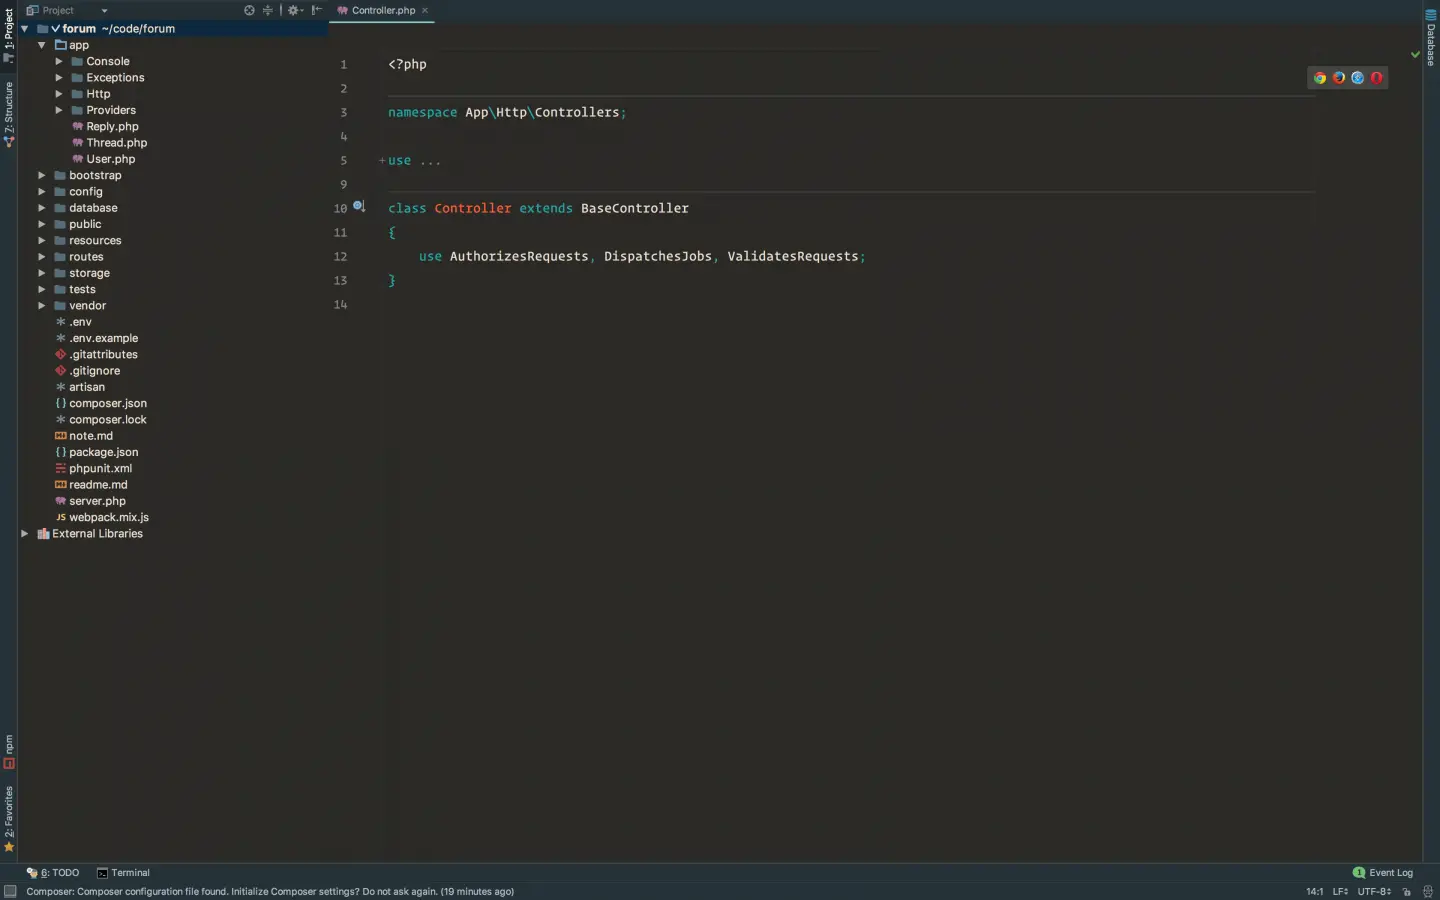This screenshot has height=900, width=1440.
Task: Open the Event Log
Action: (1383, 873)
